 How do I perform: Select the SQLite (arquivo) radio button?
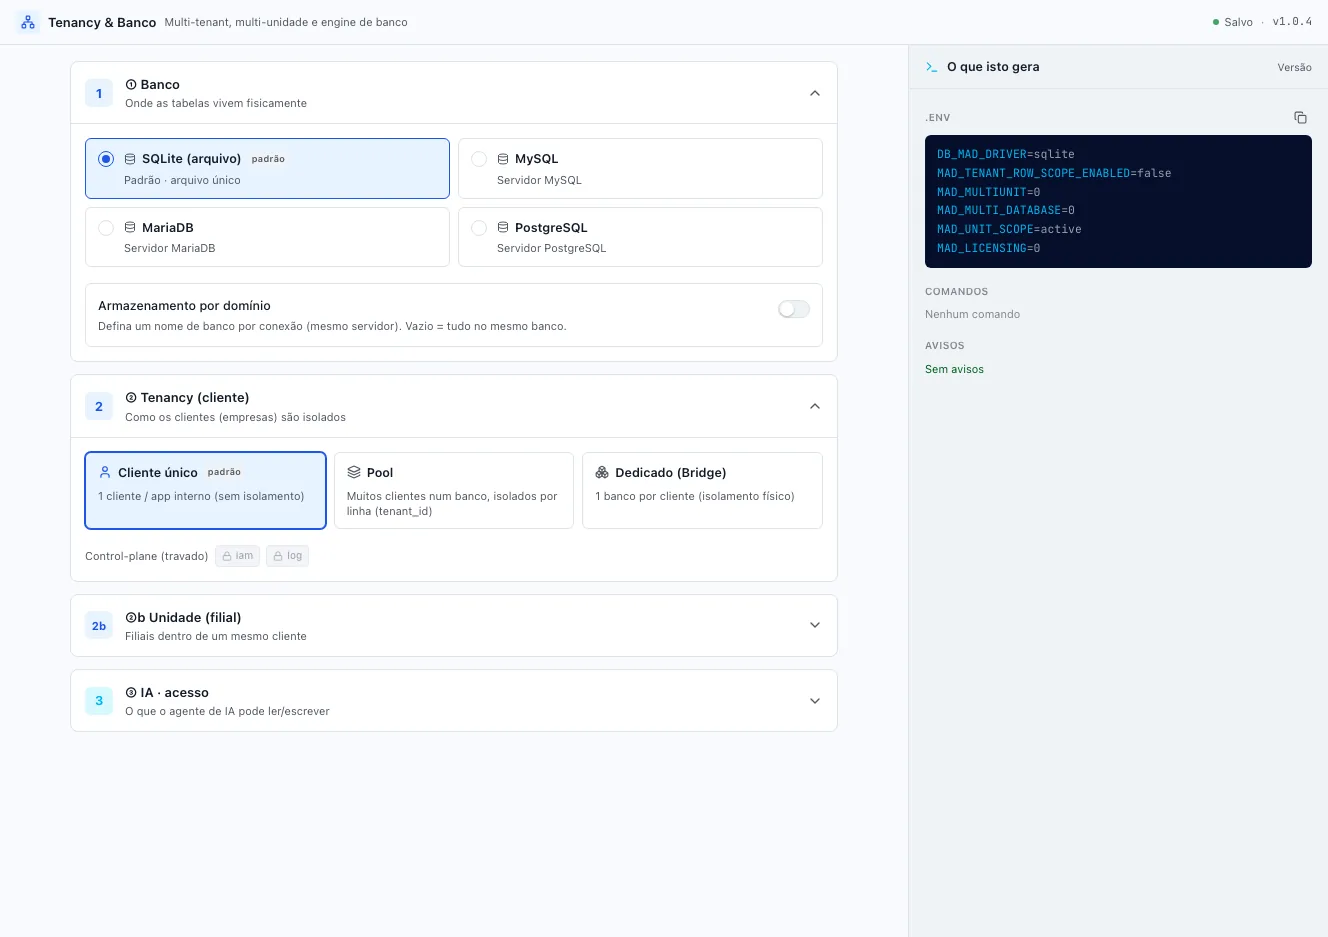coord(106,159)
